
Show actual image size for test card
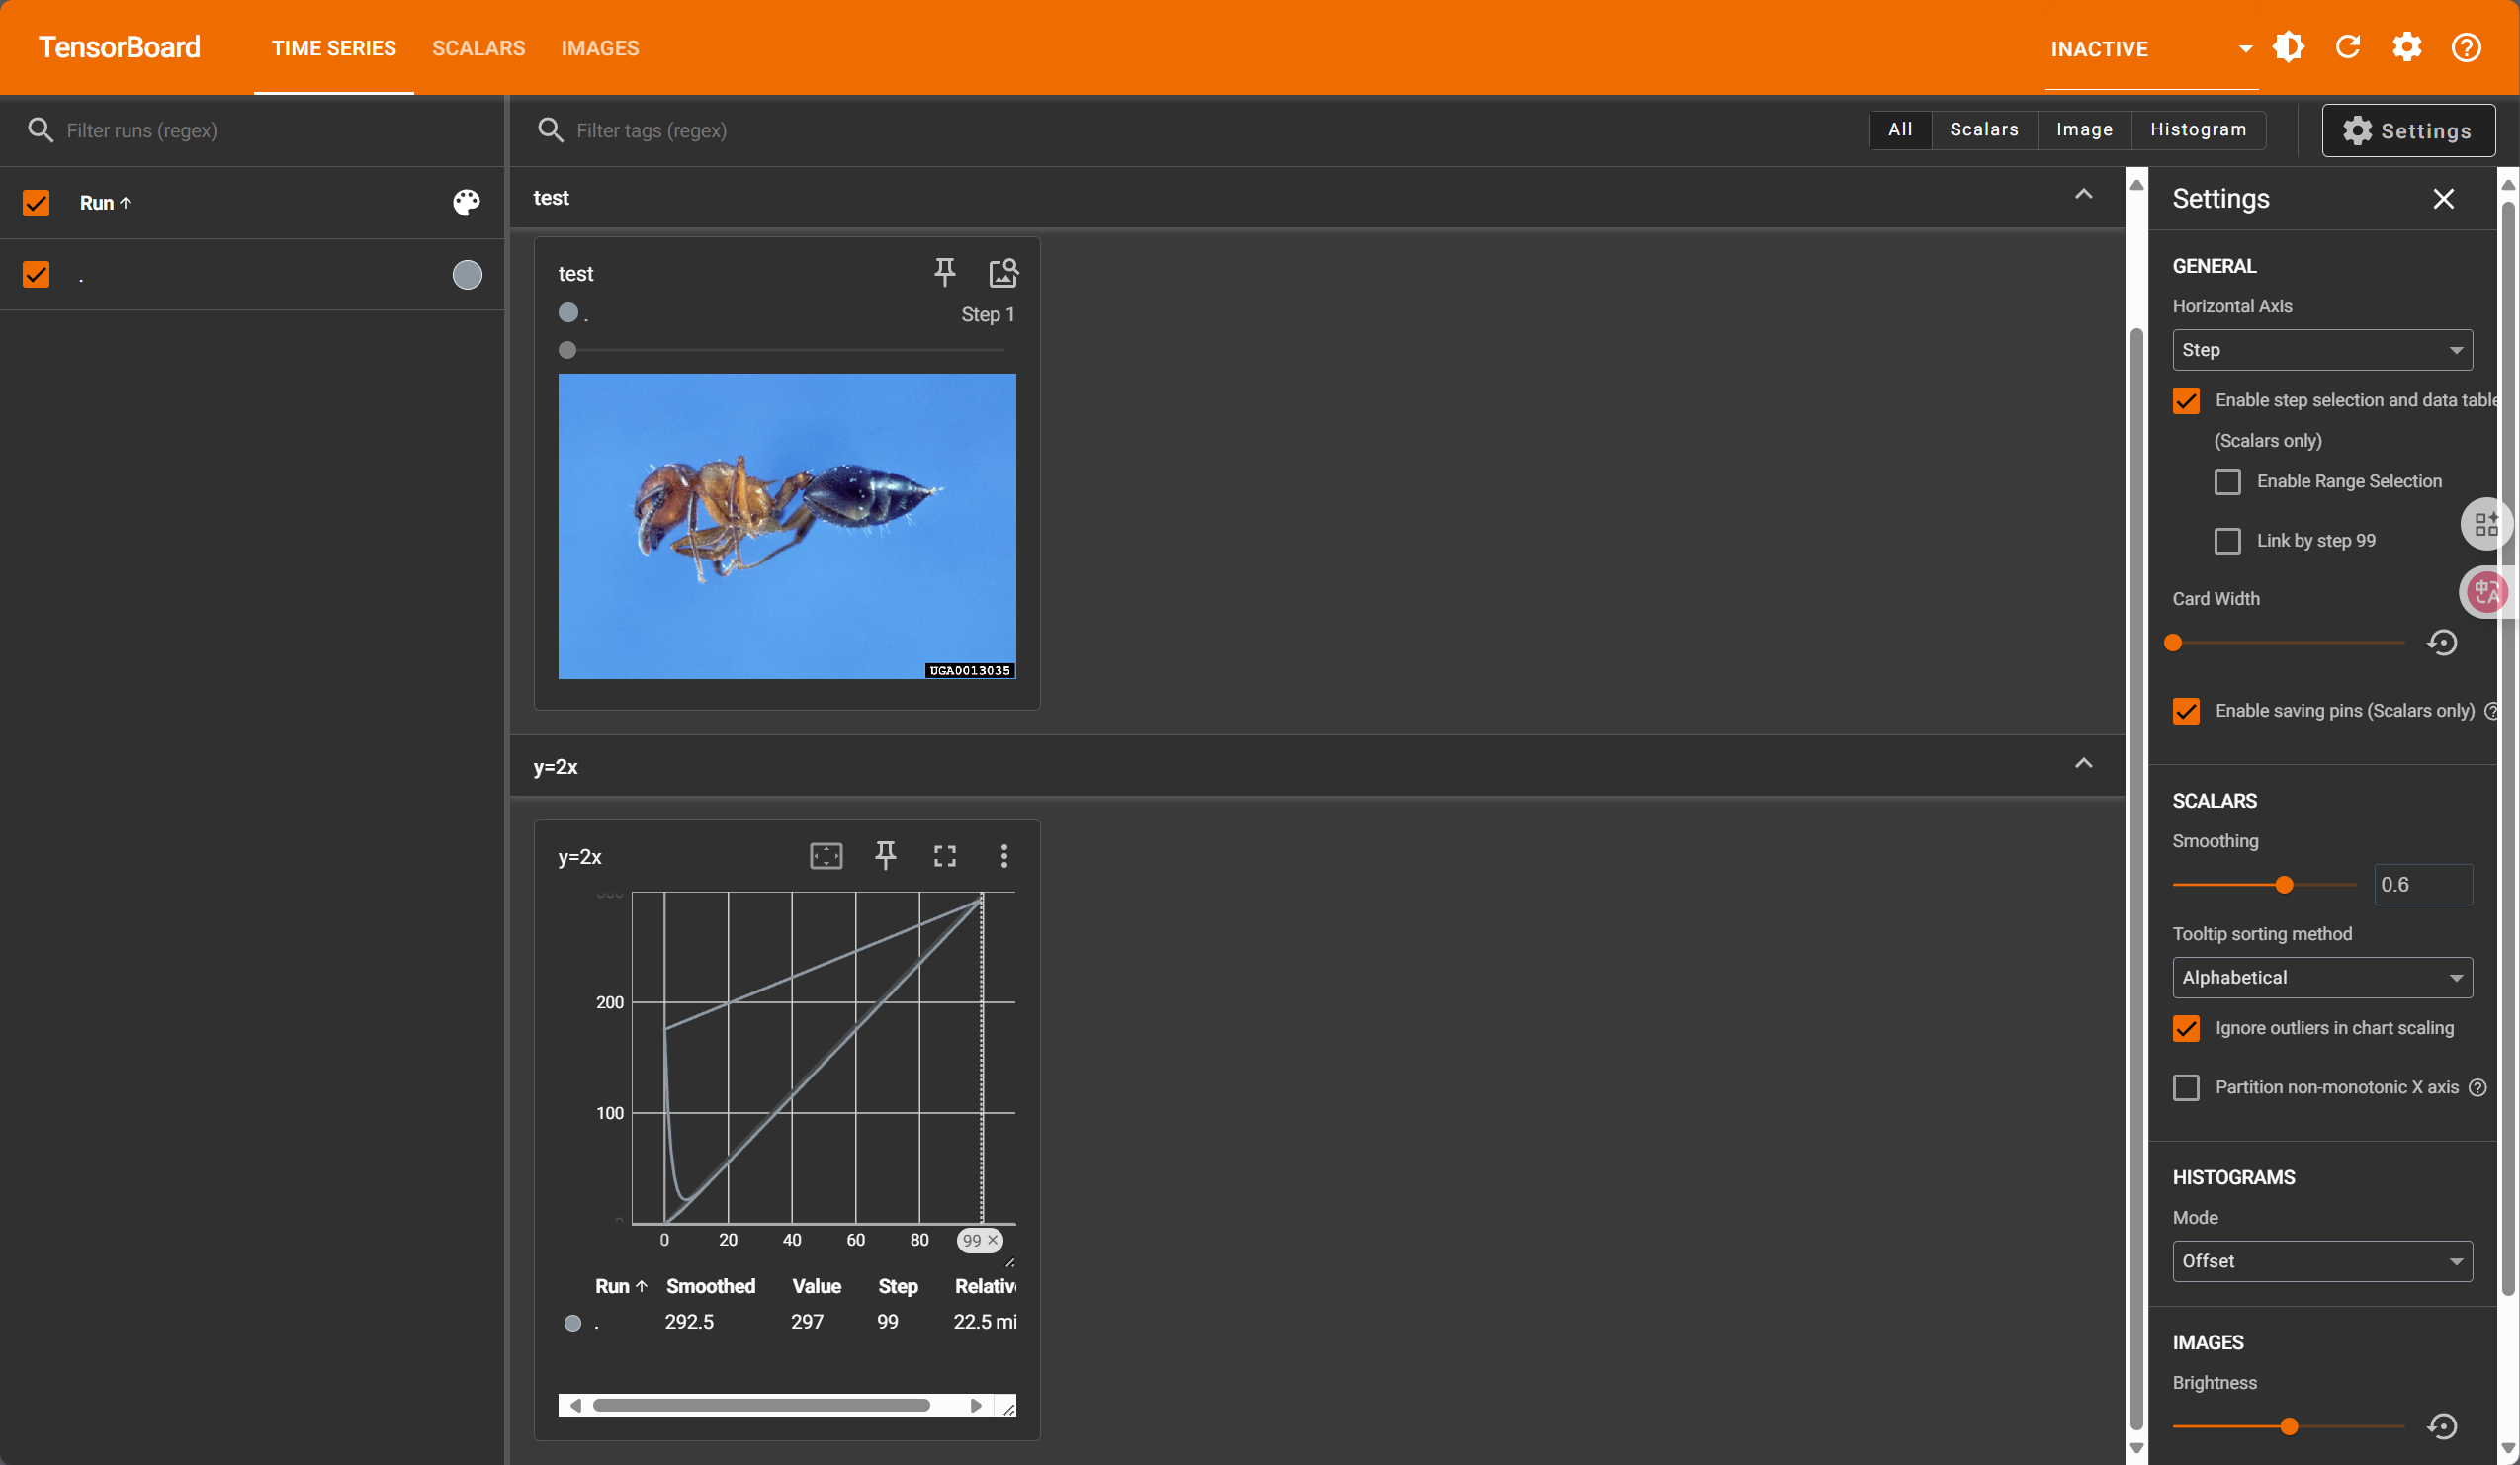[x=1003, y=272]
